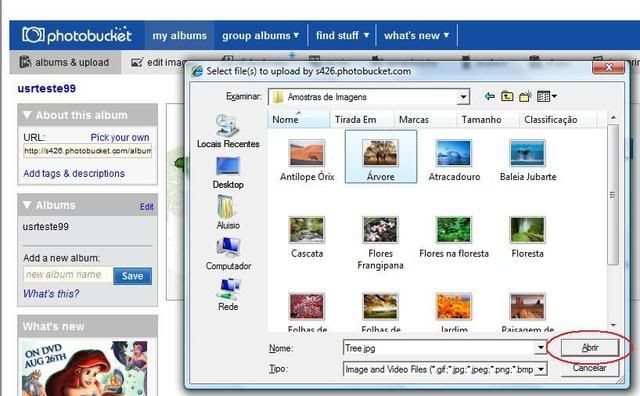The image size is (640, 396).
Task: Open the What's this? help link
Action: coord(51,294)
